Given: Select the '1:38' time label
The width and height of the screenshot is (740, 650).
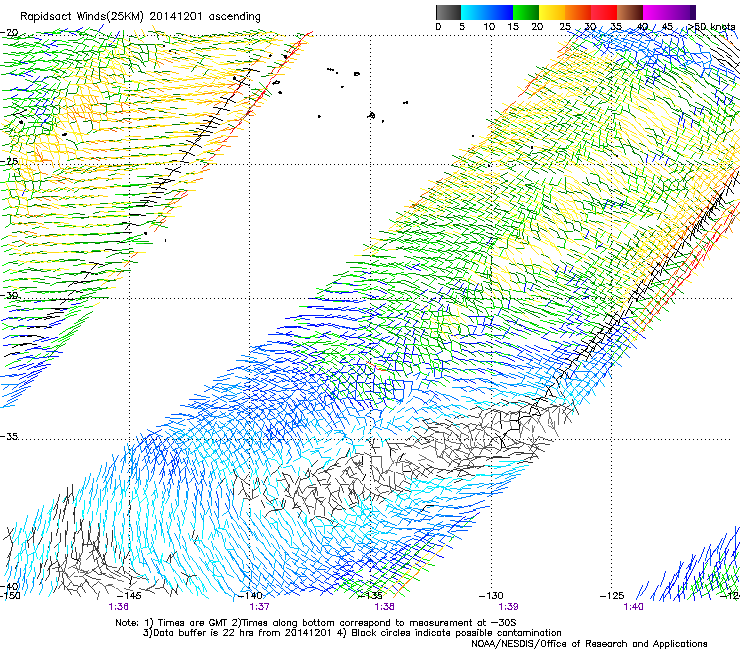Looking at the screenshot, I should click(x=384, y=607).
